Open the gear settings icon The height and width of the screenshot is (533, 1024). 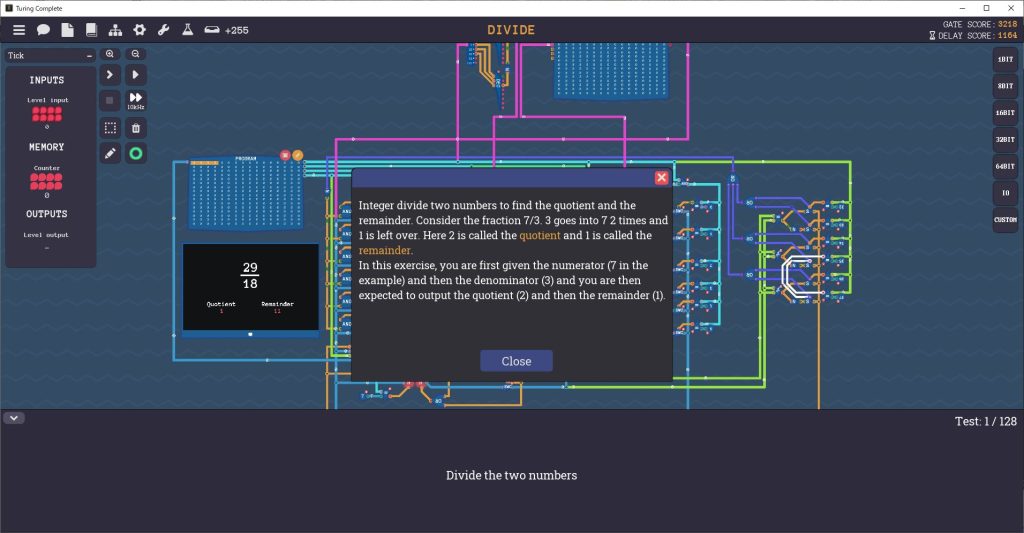pos(140,30)
